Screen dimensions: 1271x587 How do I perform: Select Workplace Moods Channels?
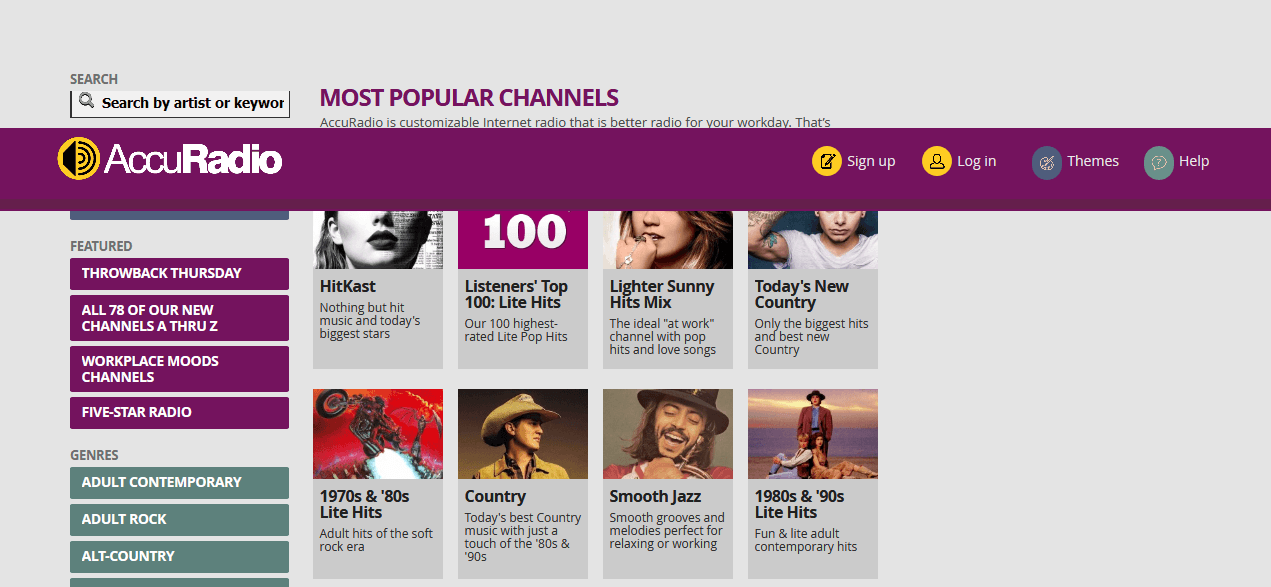179,369
